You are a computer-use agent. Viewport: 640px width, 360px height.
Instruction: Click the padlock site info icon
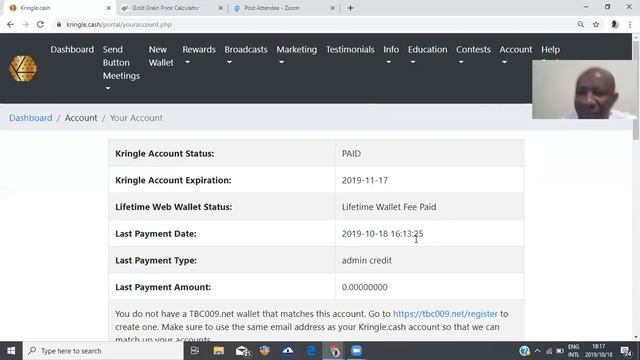point(59,24)
